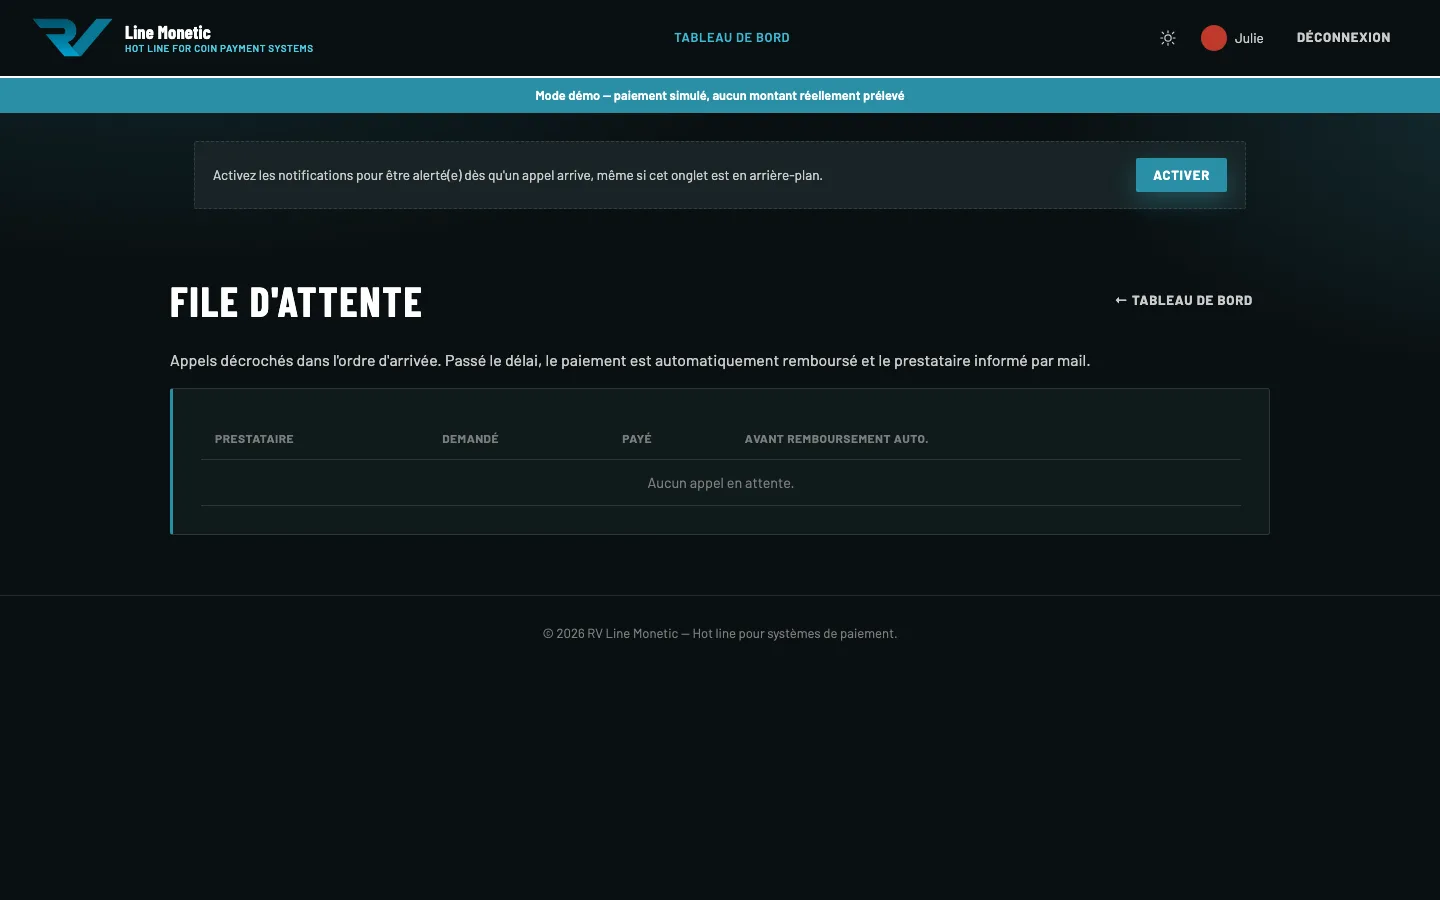Screen dimensions: 1440x900
Task: Click the 'Appels décrochés' description paragraph
Action: pos(630,361)
